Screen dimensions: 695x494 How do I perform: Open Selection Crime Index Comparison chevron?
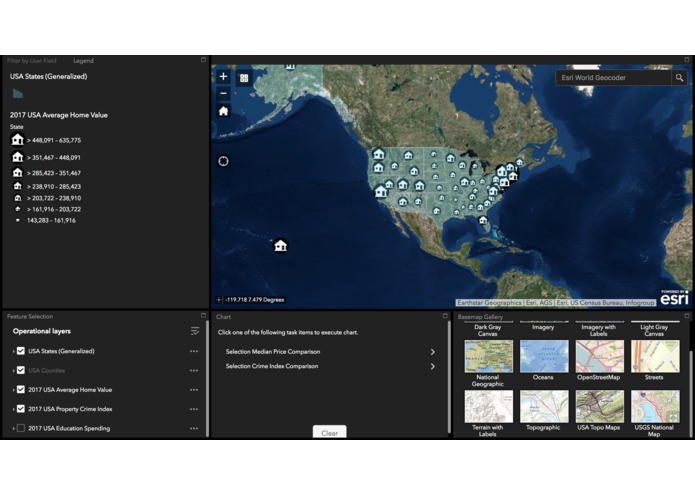tap(433, 366)
